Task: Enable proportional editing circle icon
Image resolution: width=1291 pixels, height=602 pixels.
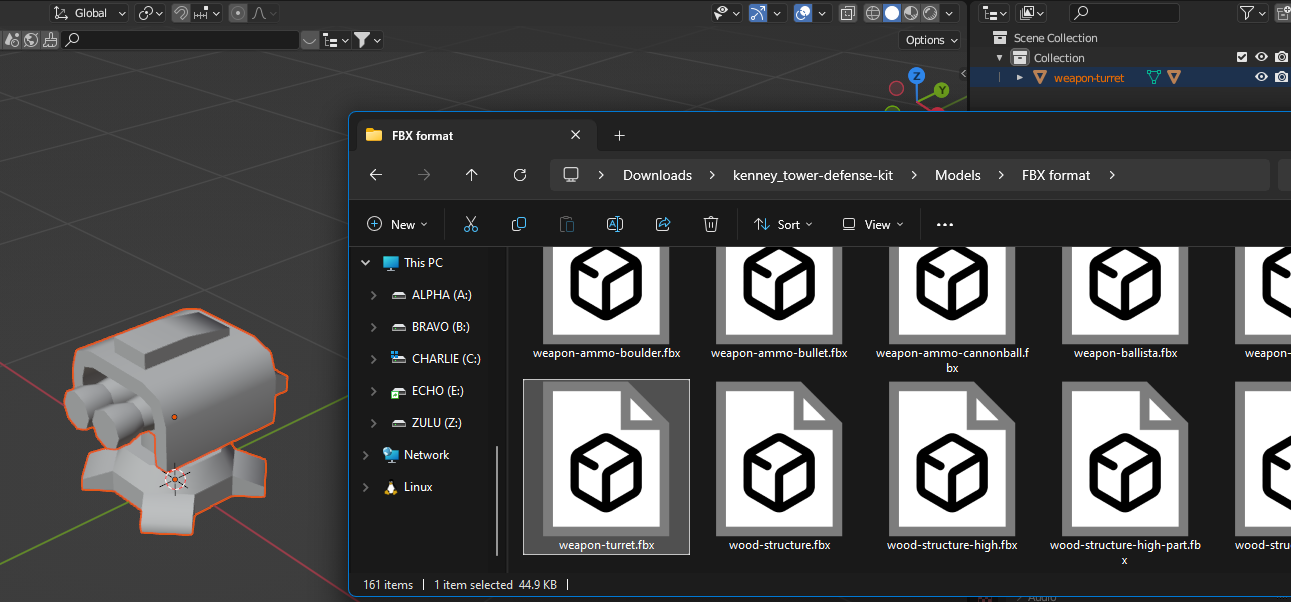Action: click(238, 13)
